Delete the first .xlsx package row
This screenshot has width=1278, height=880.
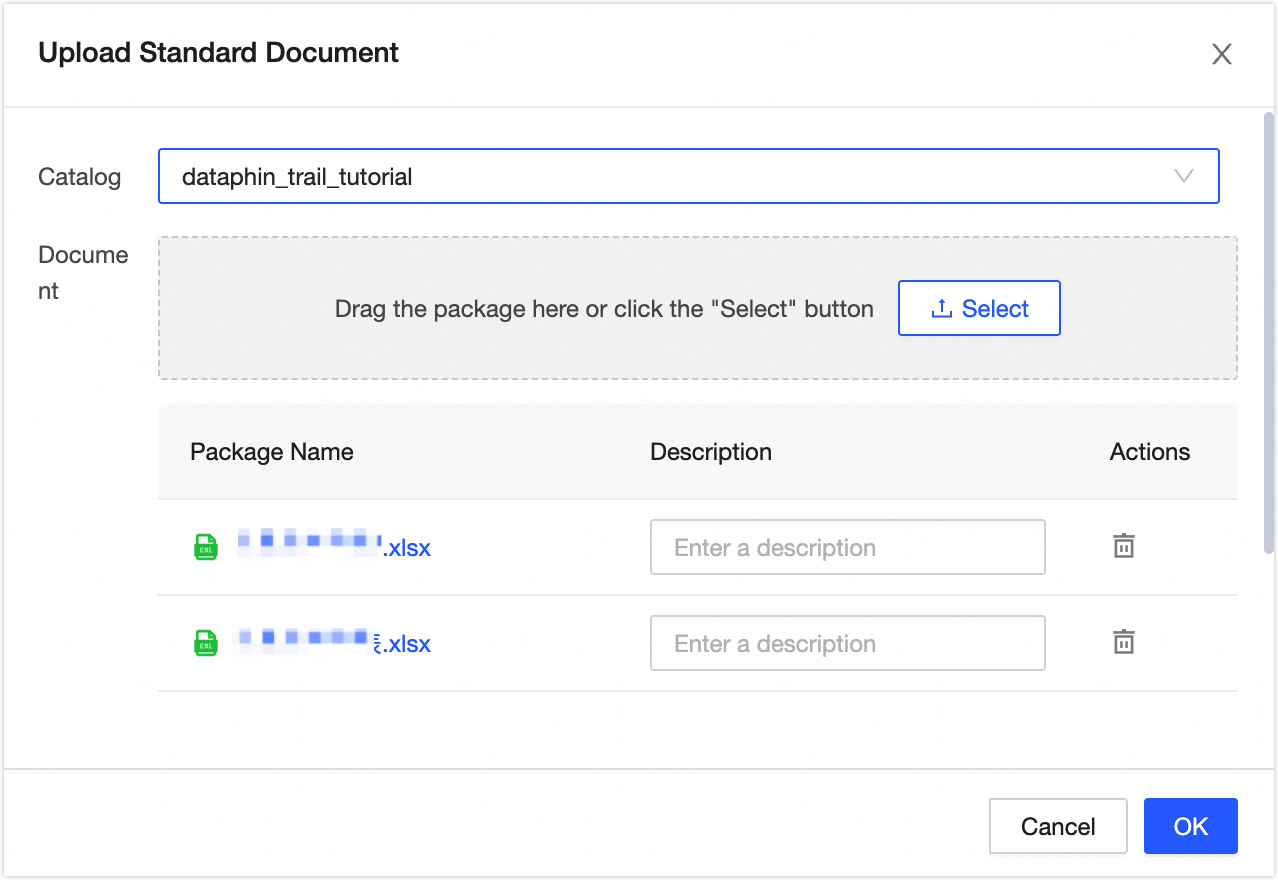[1124, 547]
